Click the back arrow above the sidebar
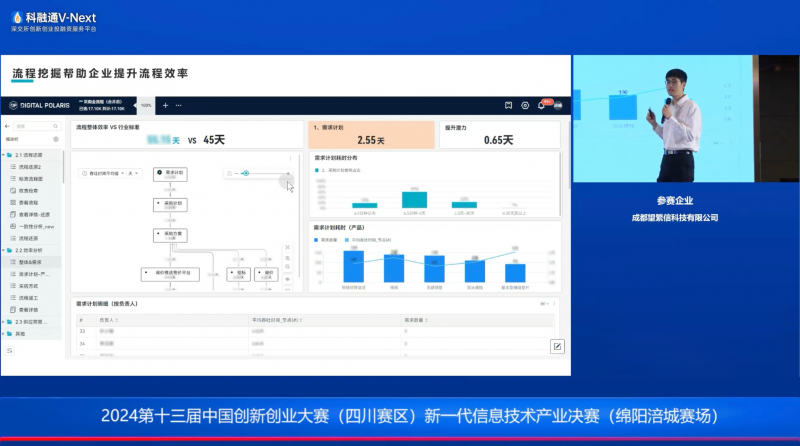 [x=7, y=126]
